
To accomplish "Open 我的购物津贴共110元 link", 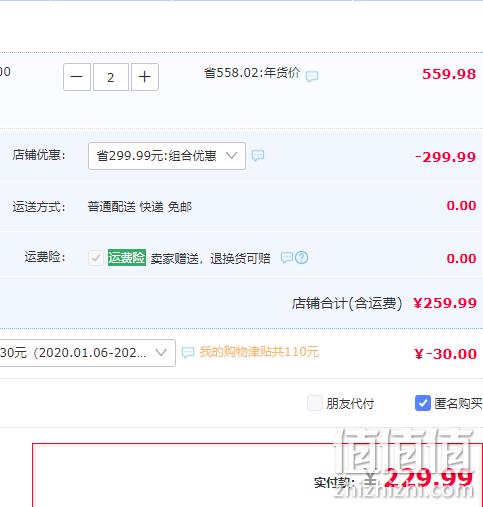I will point(259,352).
